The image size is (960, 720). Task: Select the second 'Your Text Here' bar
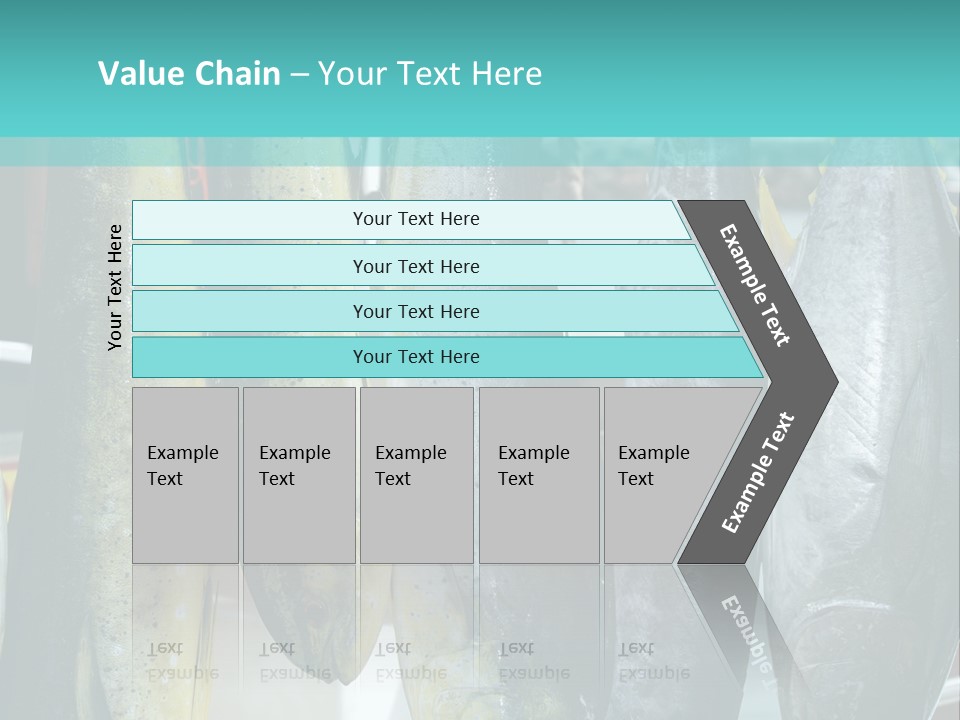tap(415, 266)
